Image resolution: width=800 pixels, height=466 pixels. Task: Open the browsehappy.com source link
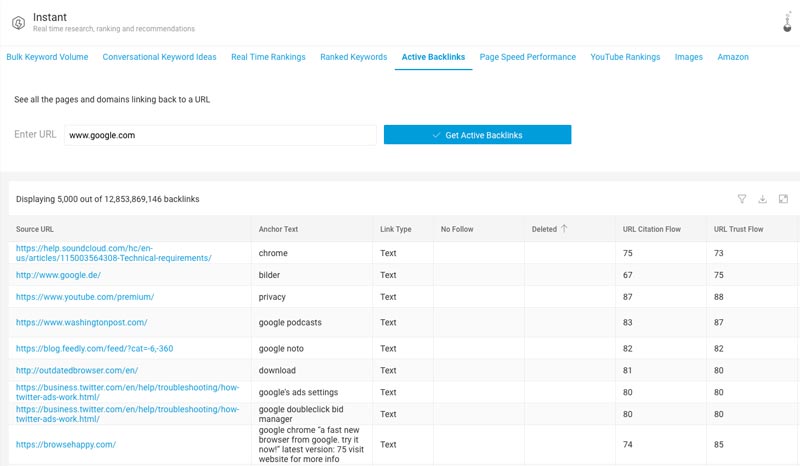[x=66, y=445]
